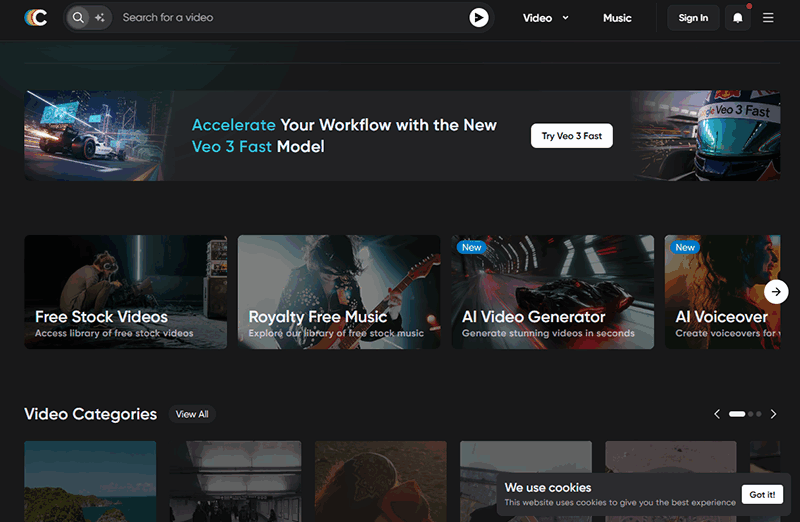Screen dimensions: 800x522
Task: Dismiss cookies with Got it! button
Action: click(x=762, y=494)
